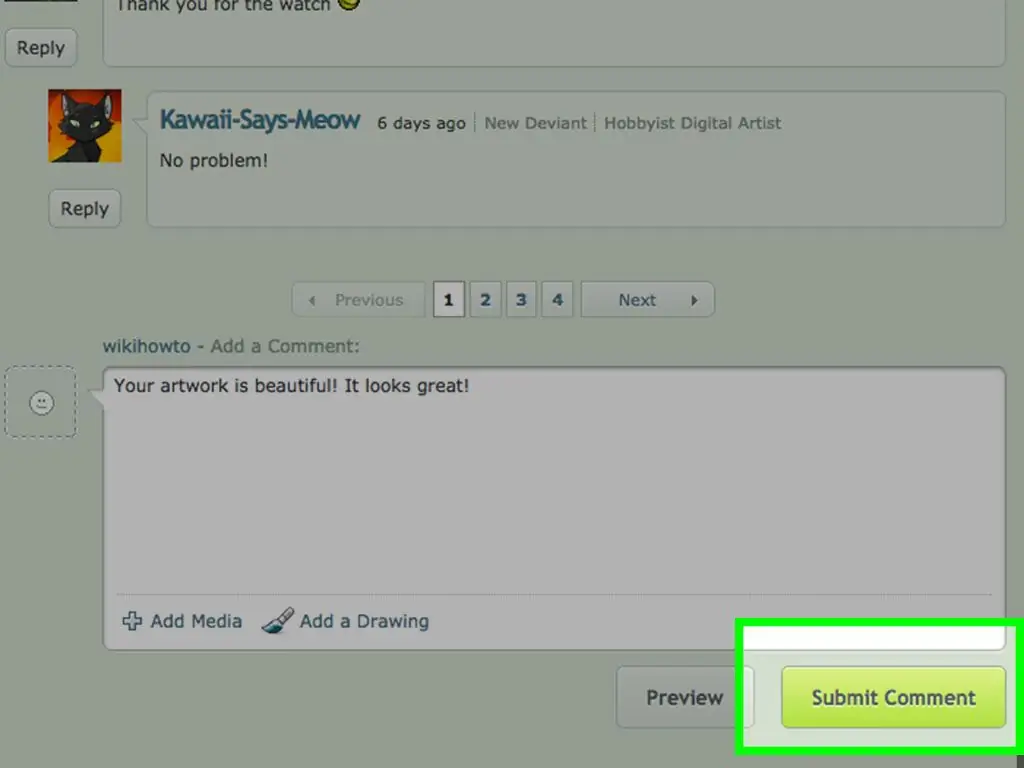Click the Add Media text link
The image size is (1024, 768).
tap(196, 621)
